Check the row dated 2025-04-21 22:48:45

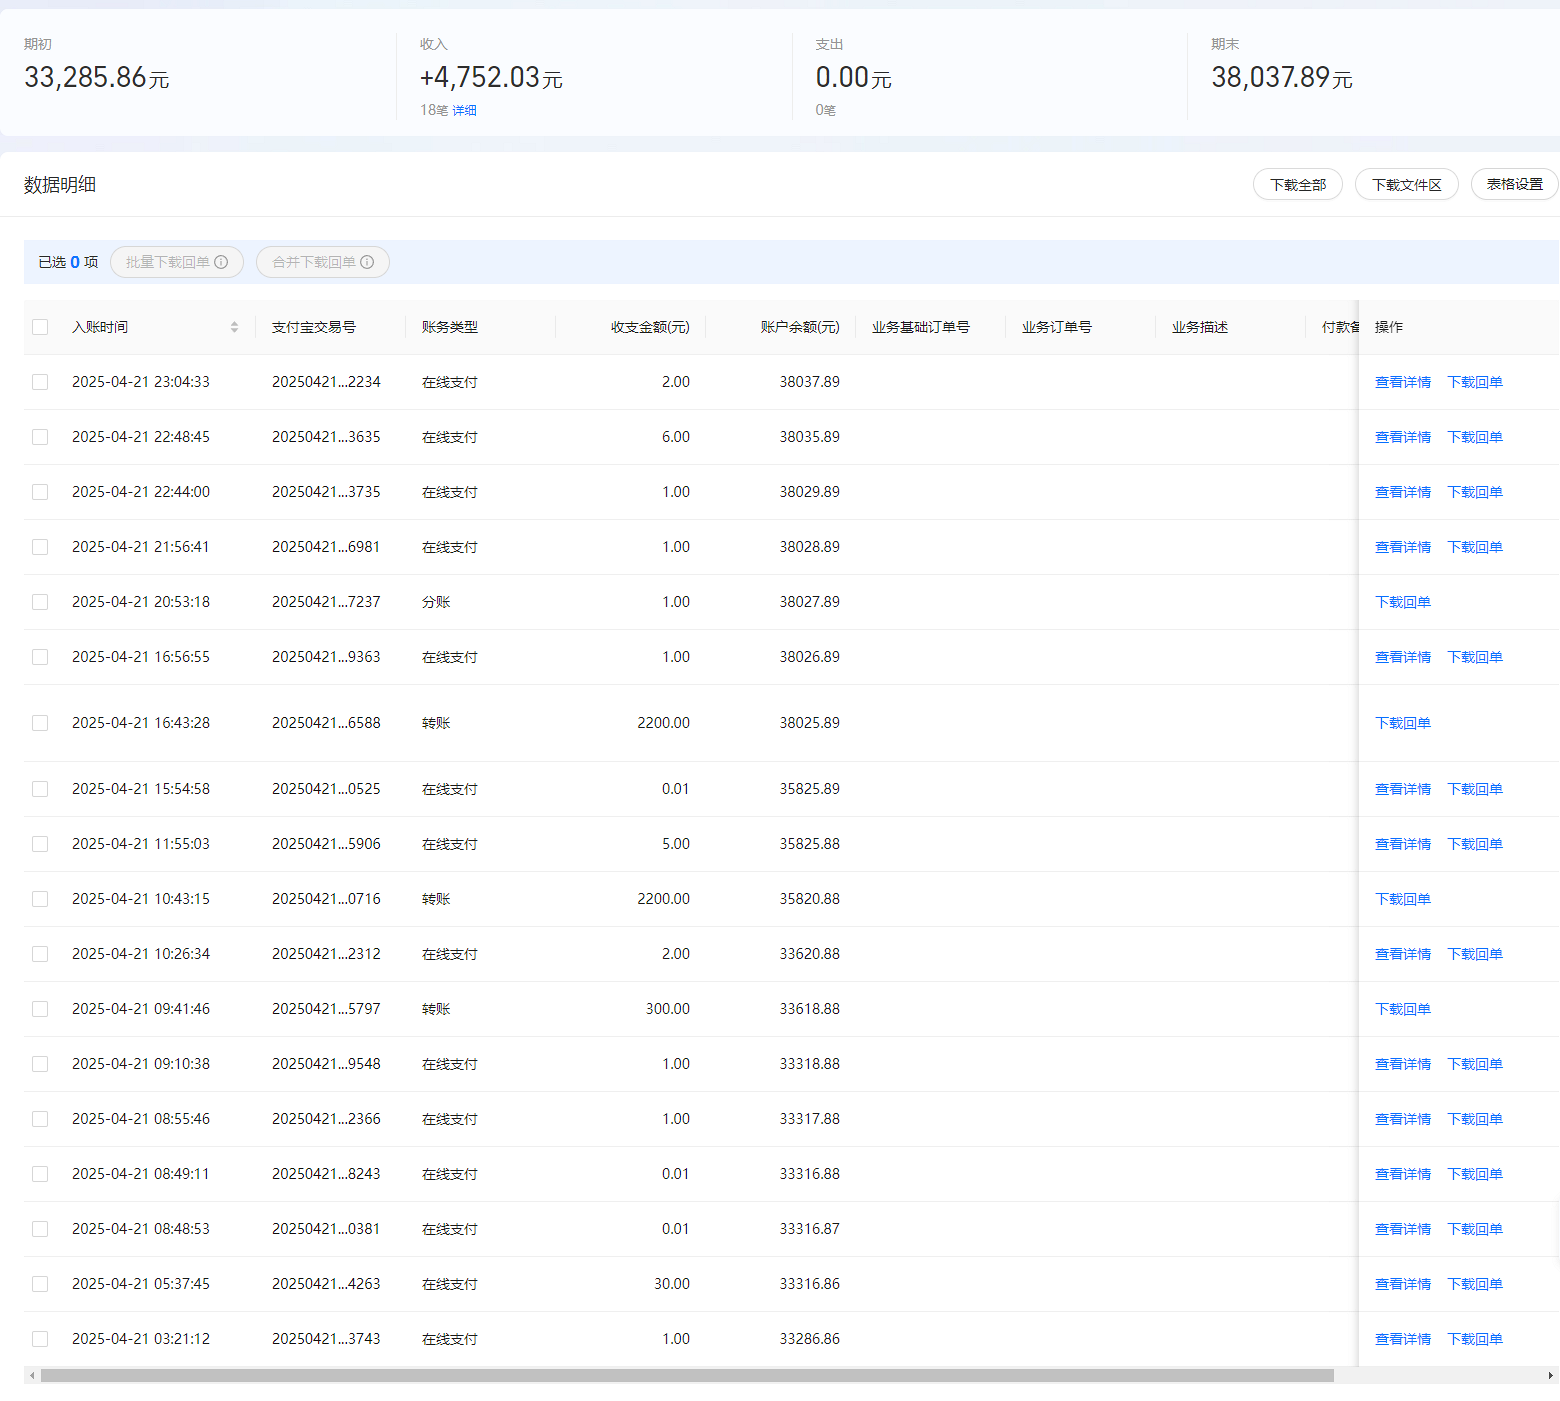[40, 437]
